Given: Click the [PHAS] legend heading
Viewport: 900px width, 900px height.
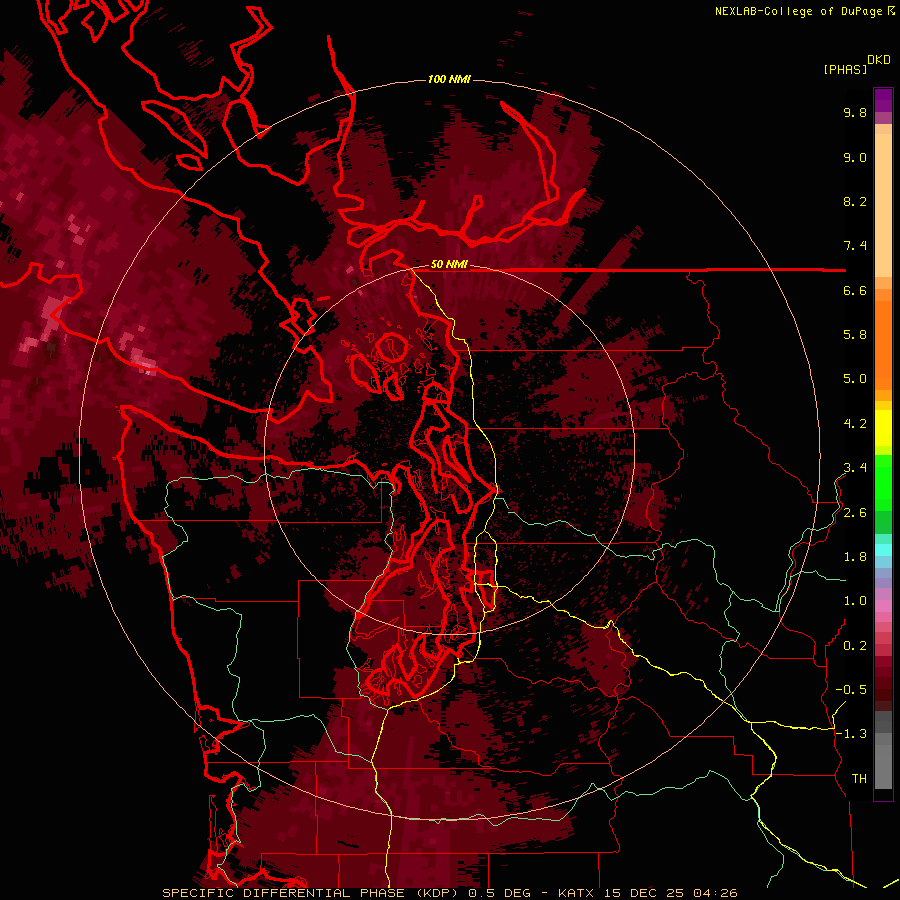Looking at the screenshot, I should point(845,69).
